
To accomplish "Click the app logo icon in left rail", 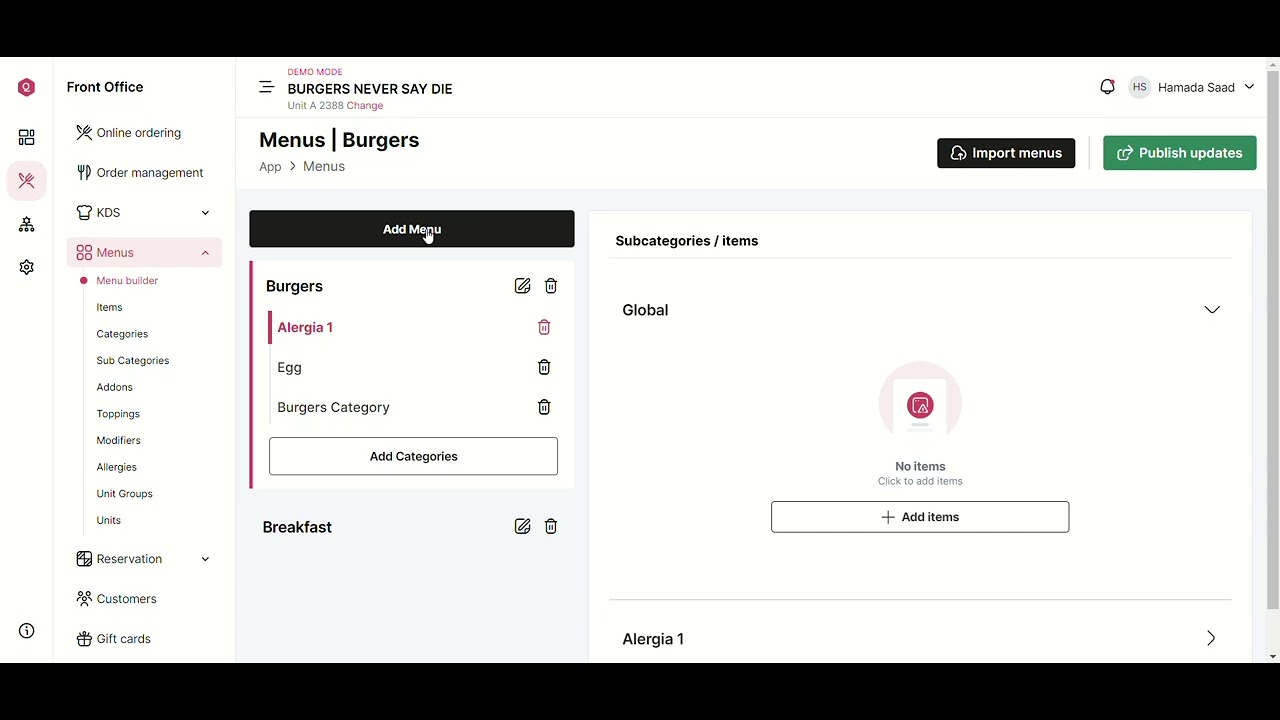I will pos(27,88).
